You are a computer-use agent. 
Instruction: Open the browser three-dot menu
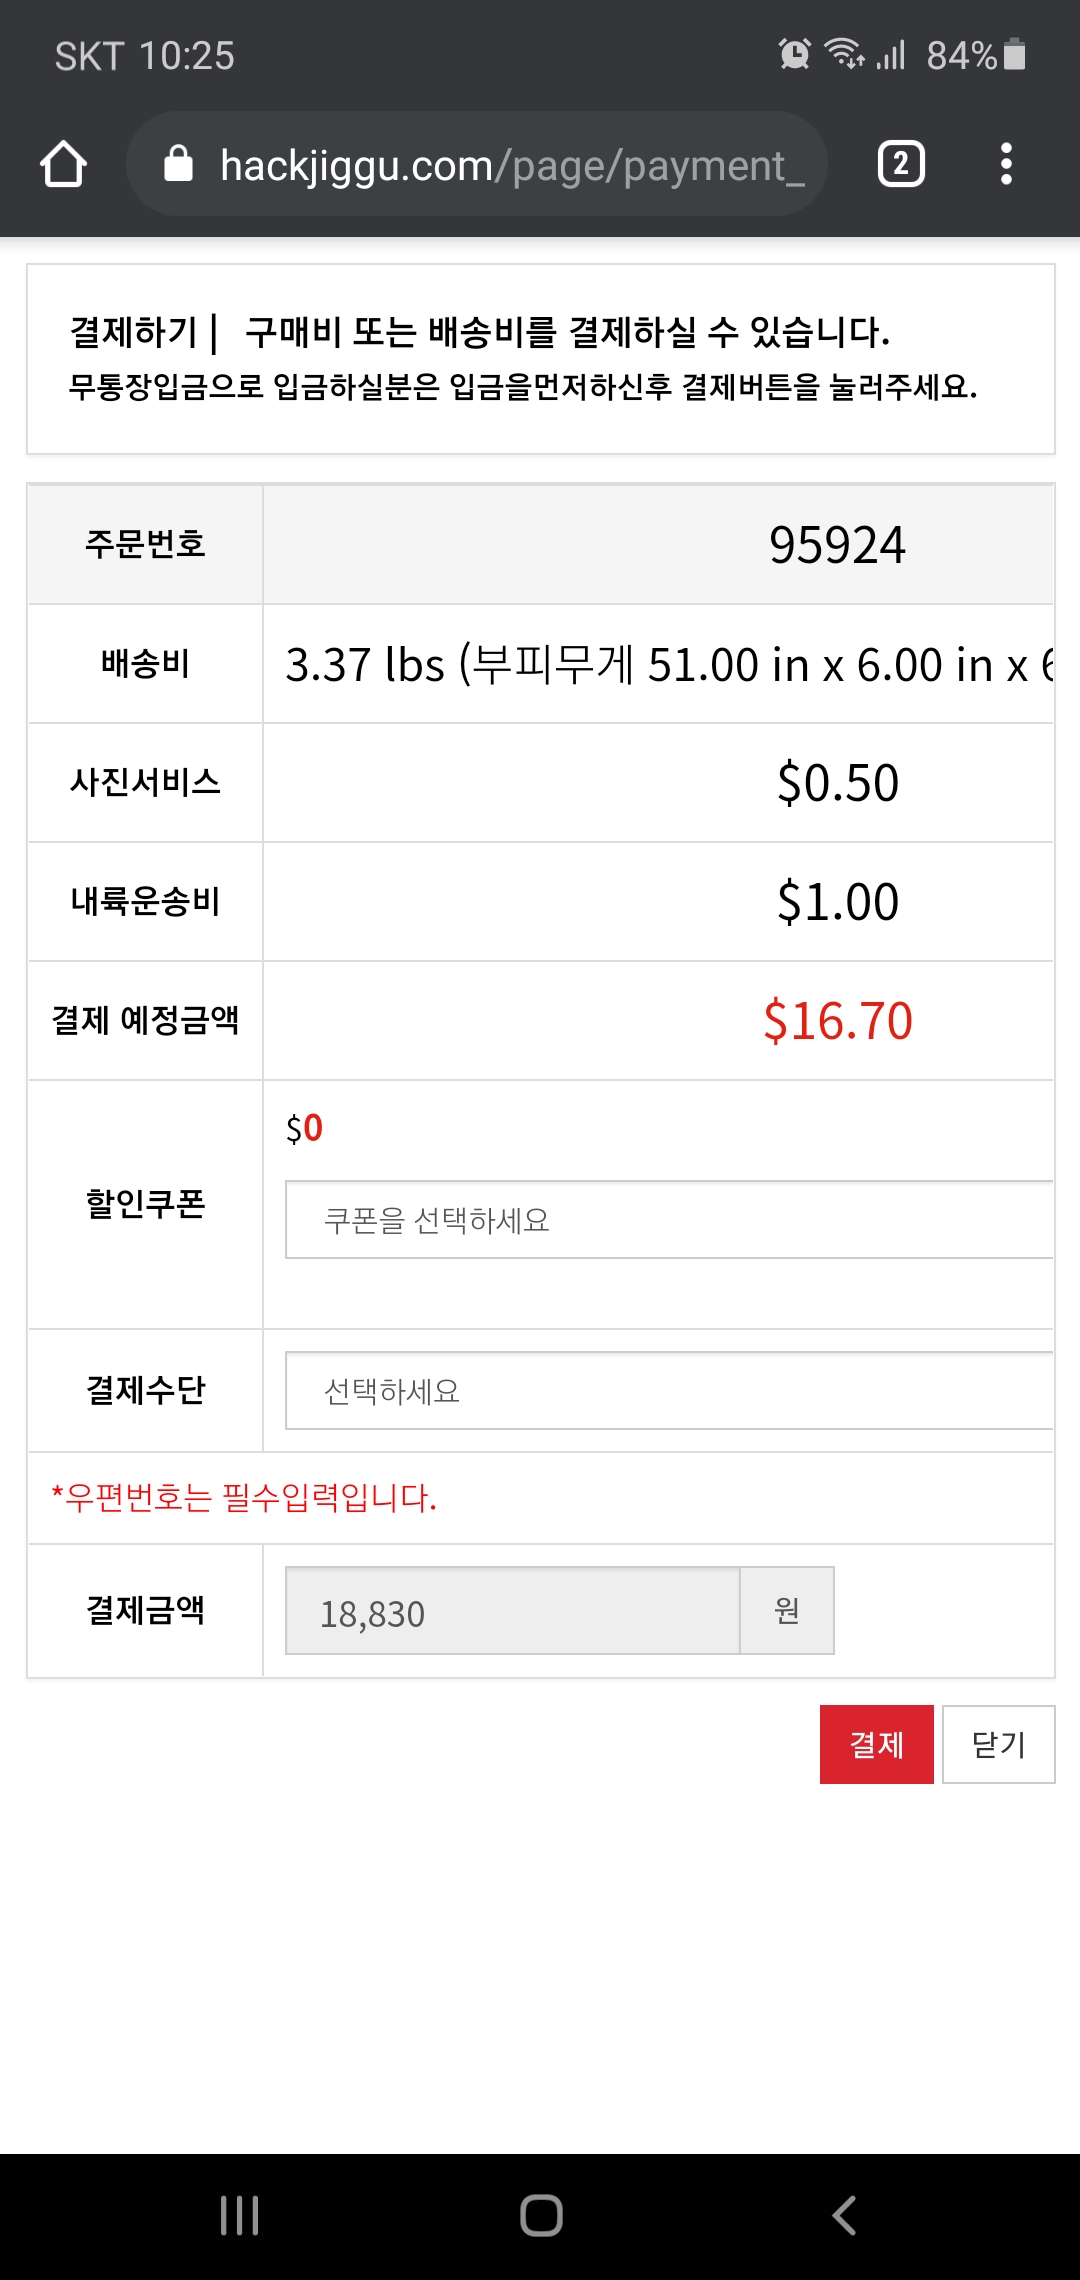coord(1006,164)
